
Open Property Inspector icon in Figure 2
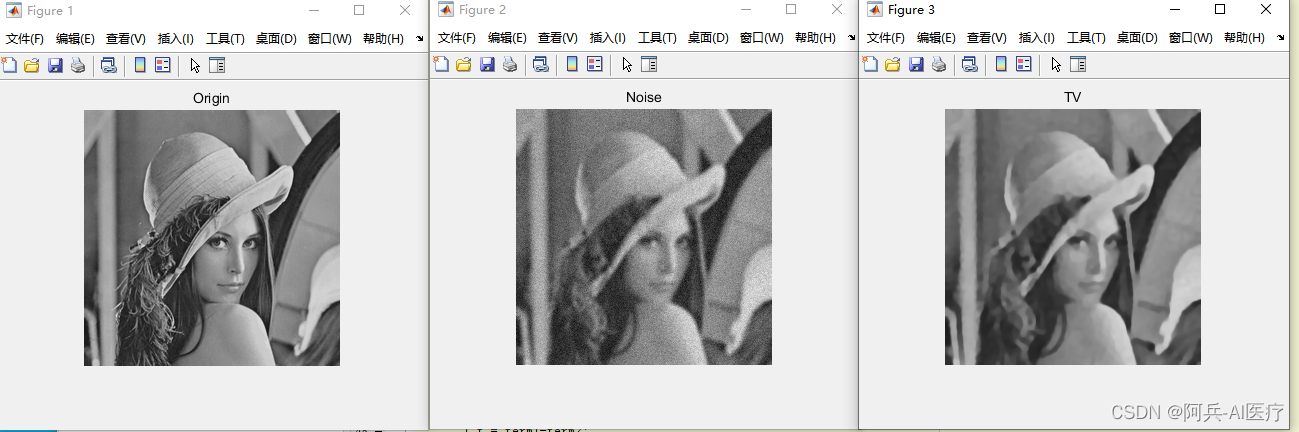[648, 65]
